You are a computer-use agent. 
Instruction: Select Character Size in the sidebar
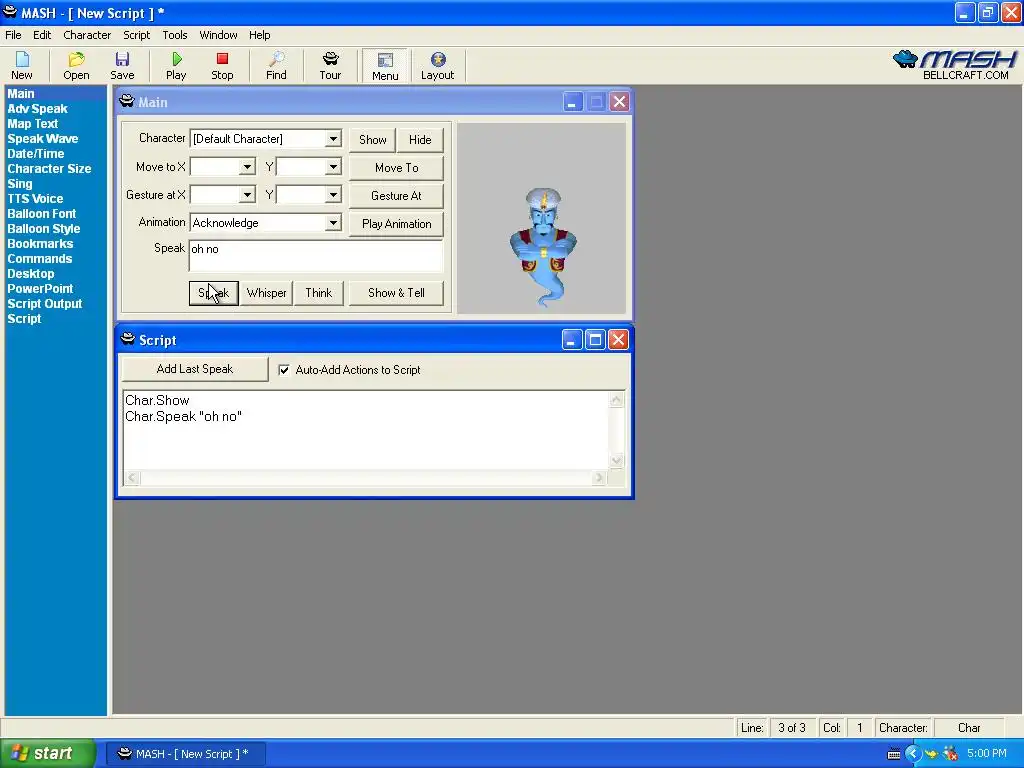(x=49, y=169)
